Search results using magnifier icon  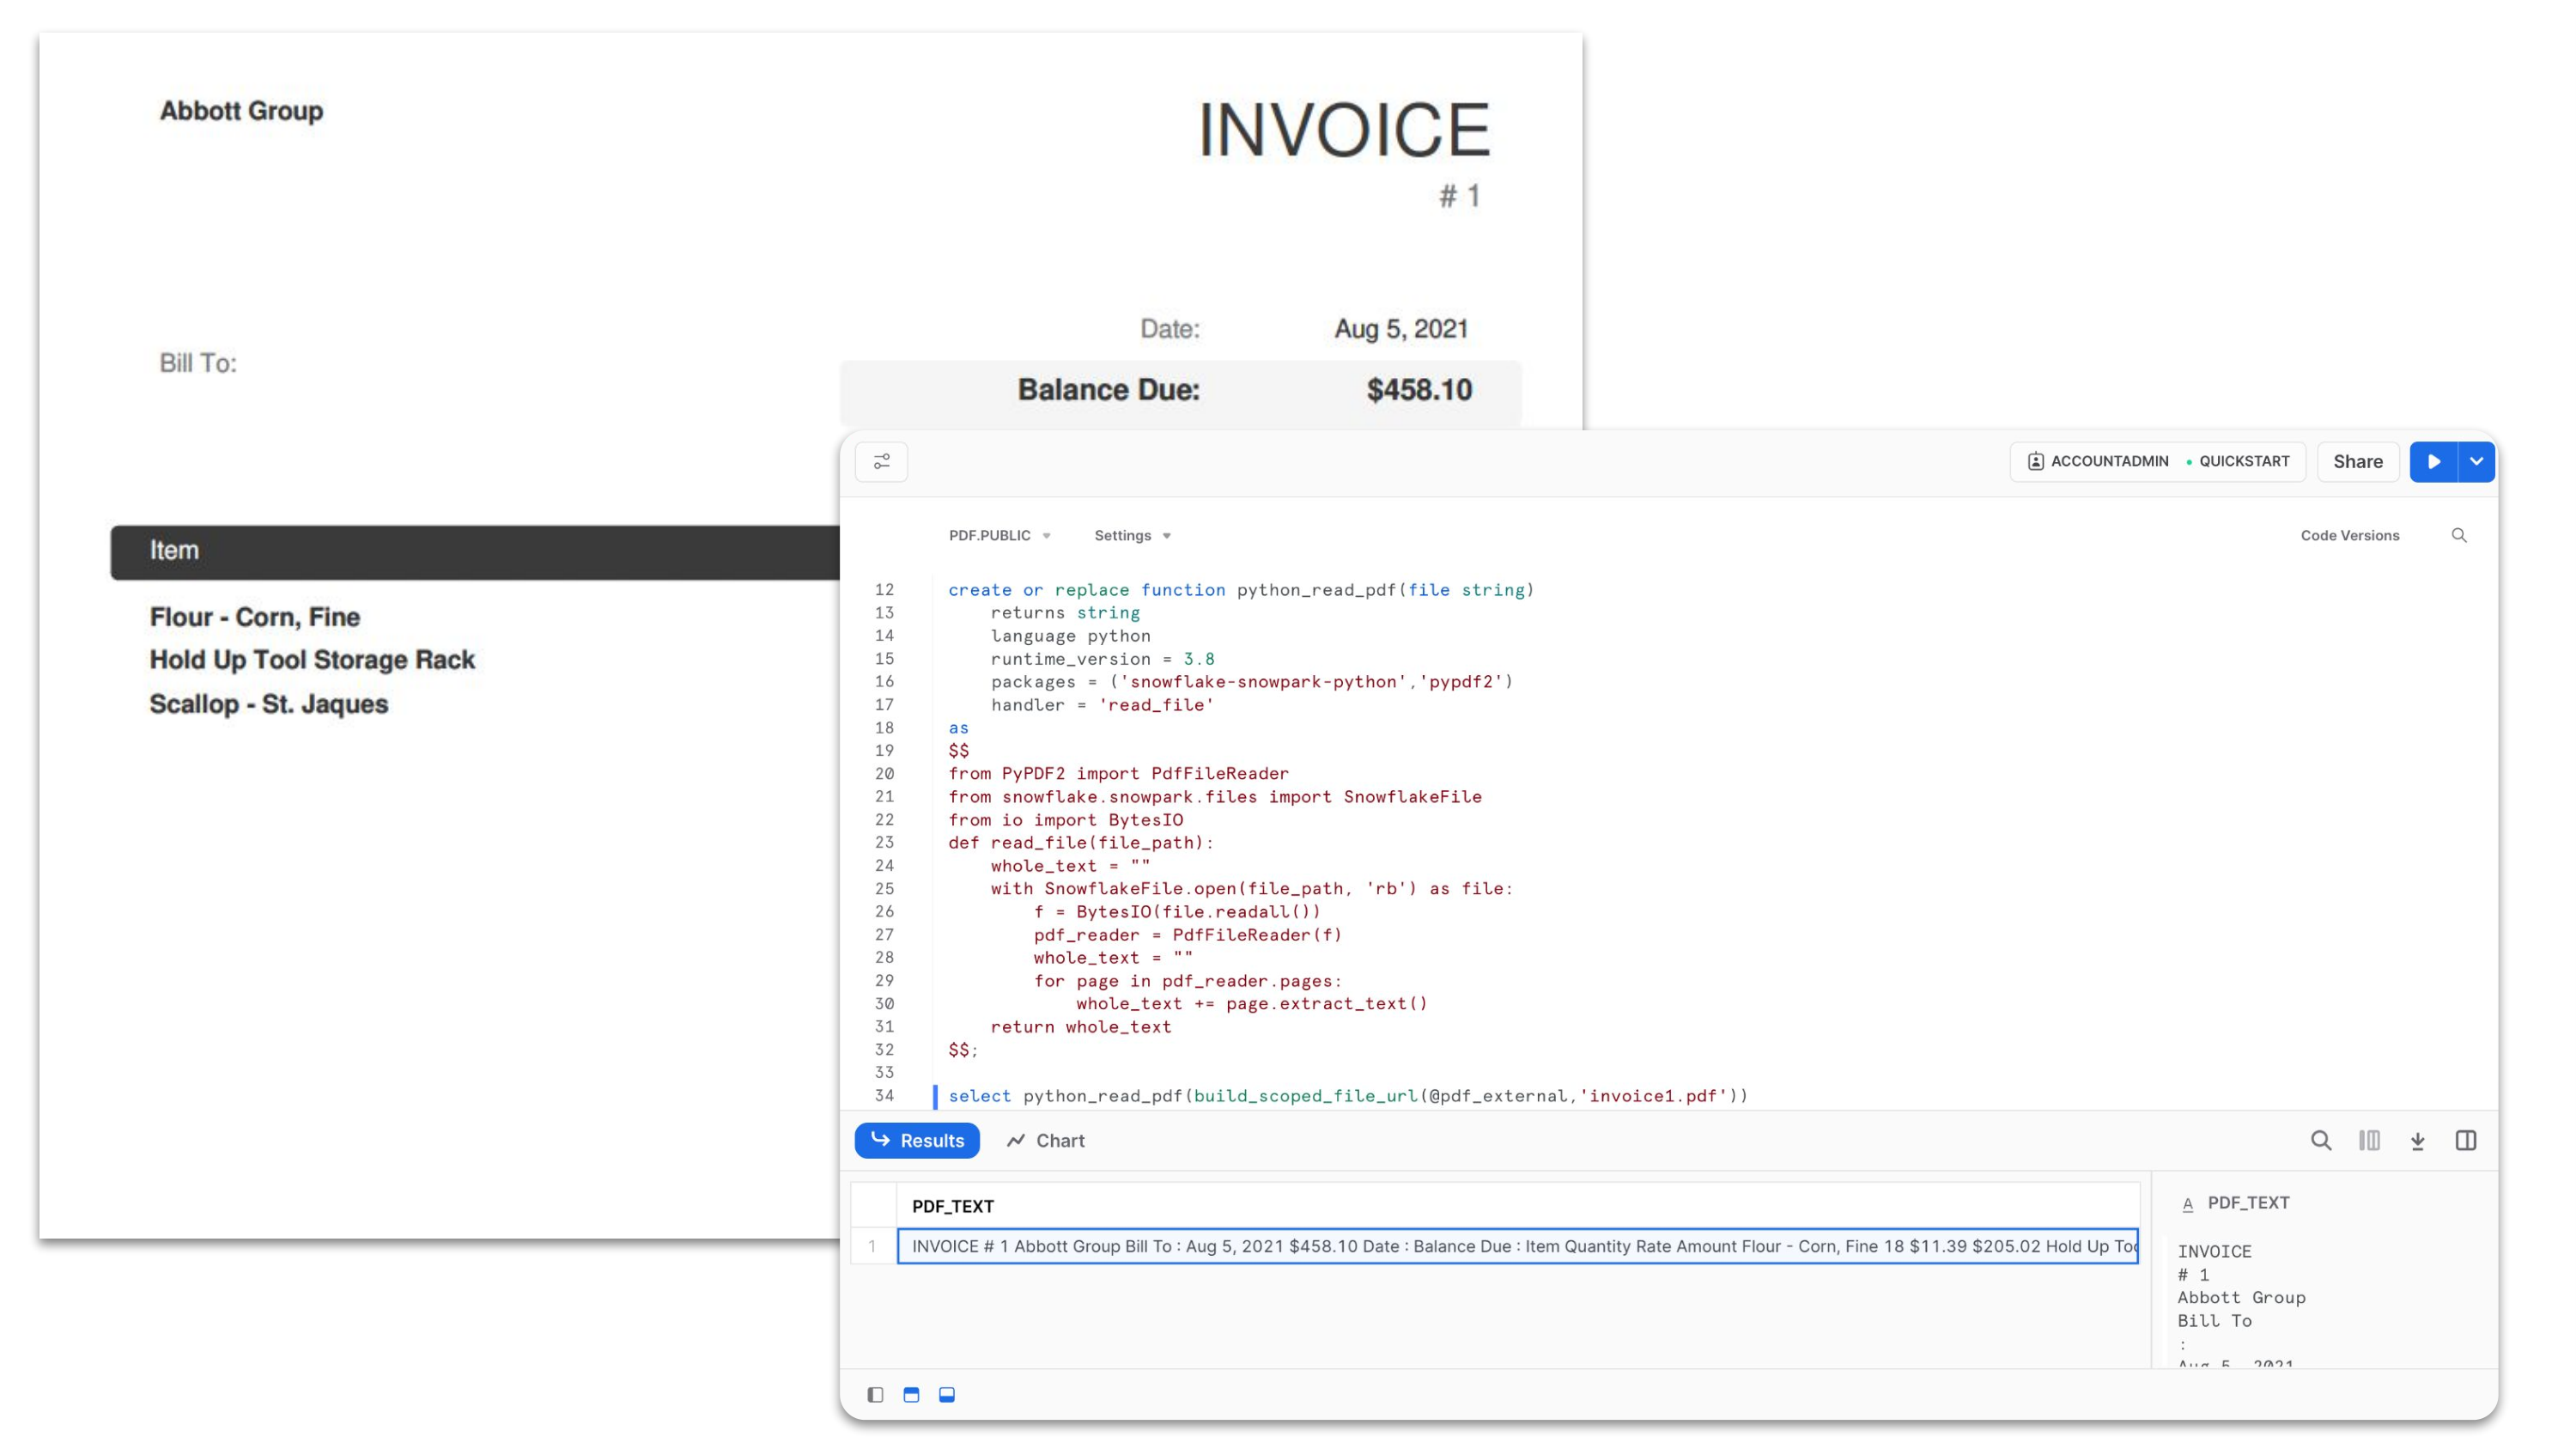point(2320,1140)
